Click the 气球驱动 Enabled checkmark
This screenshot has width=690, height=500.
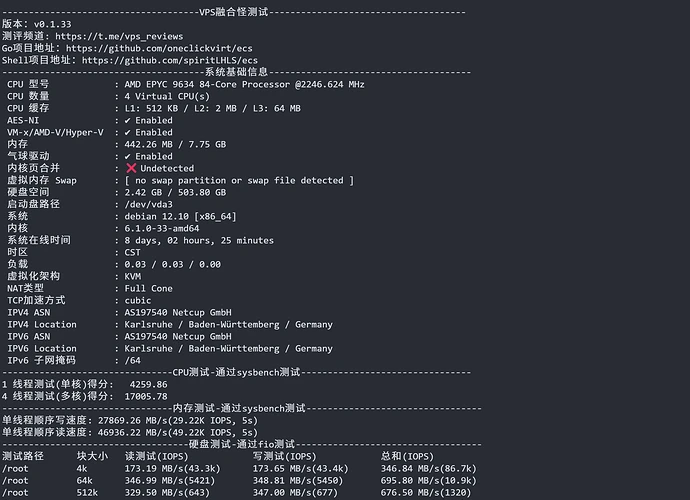[128, 156]
